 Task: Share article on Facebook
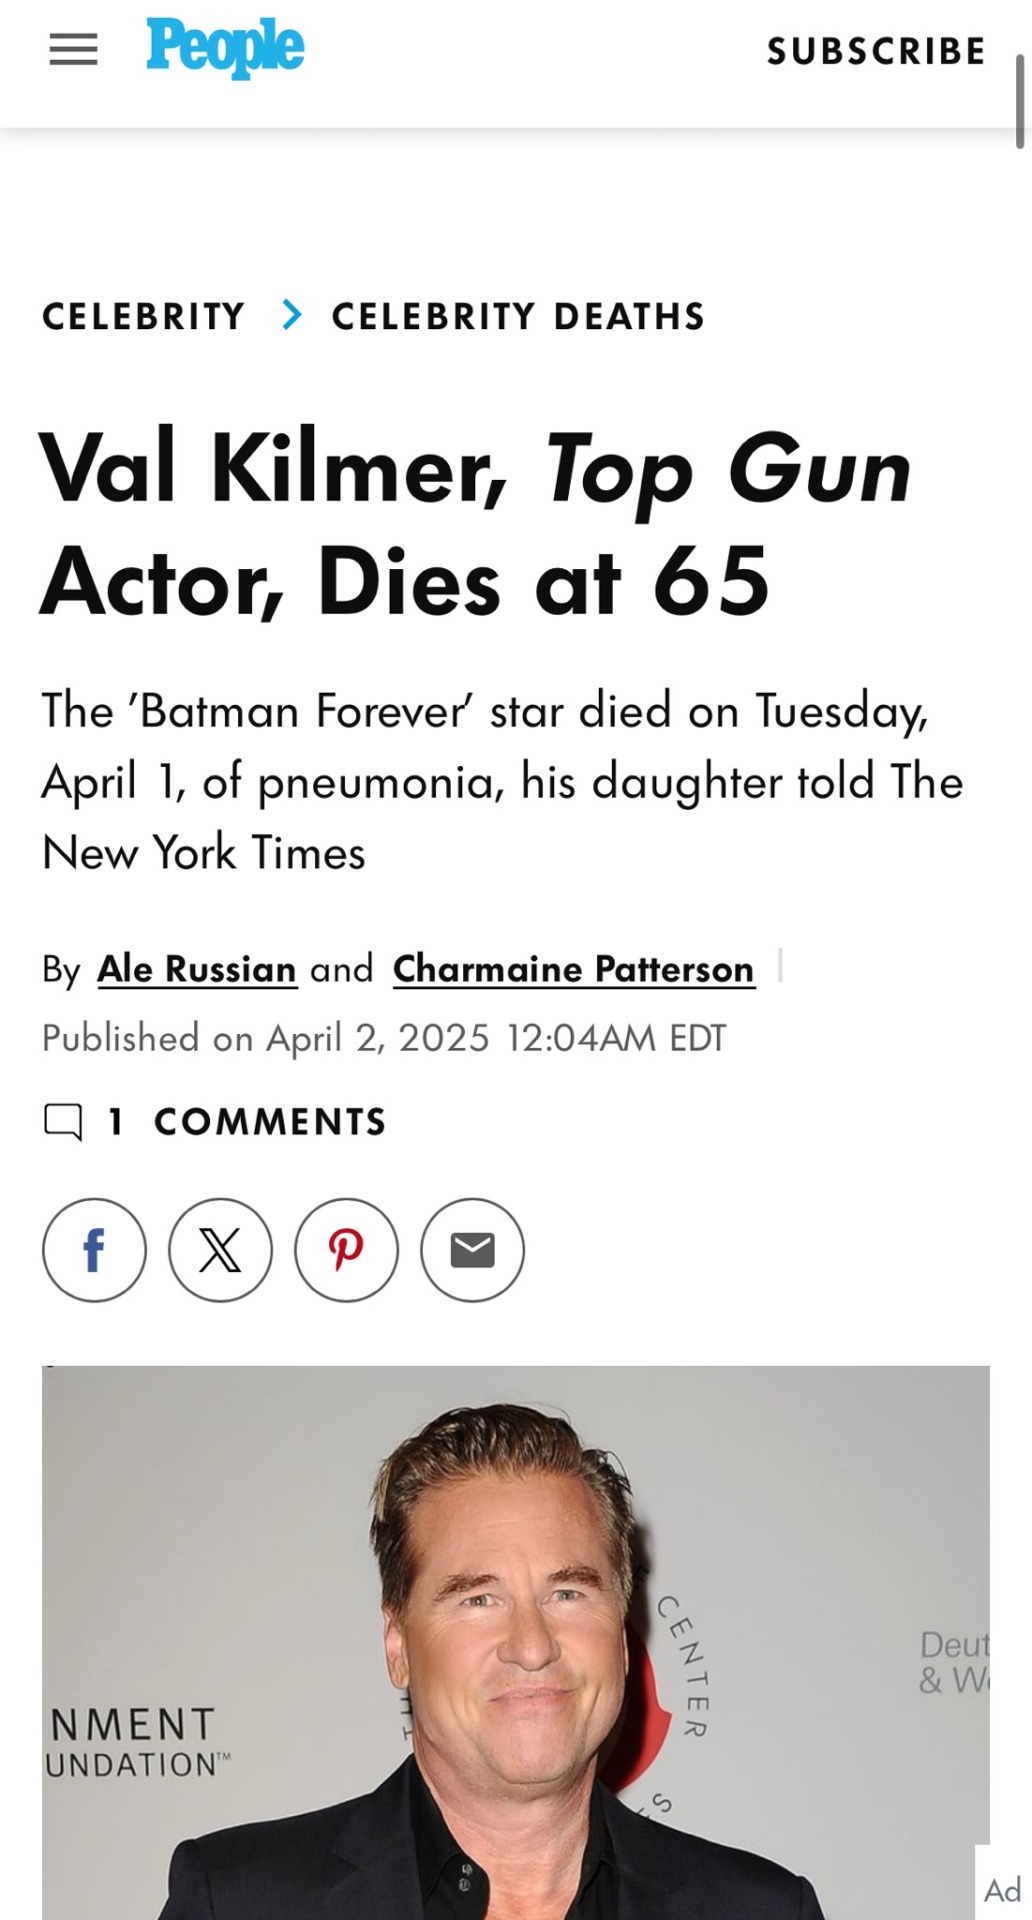pyautogui.click(x=94, y=1250)
